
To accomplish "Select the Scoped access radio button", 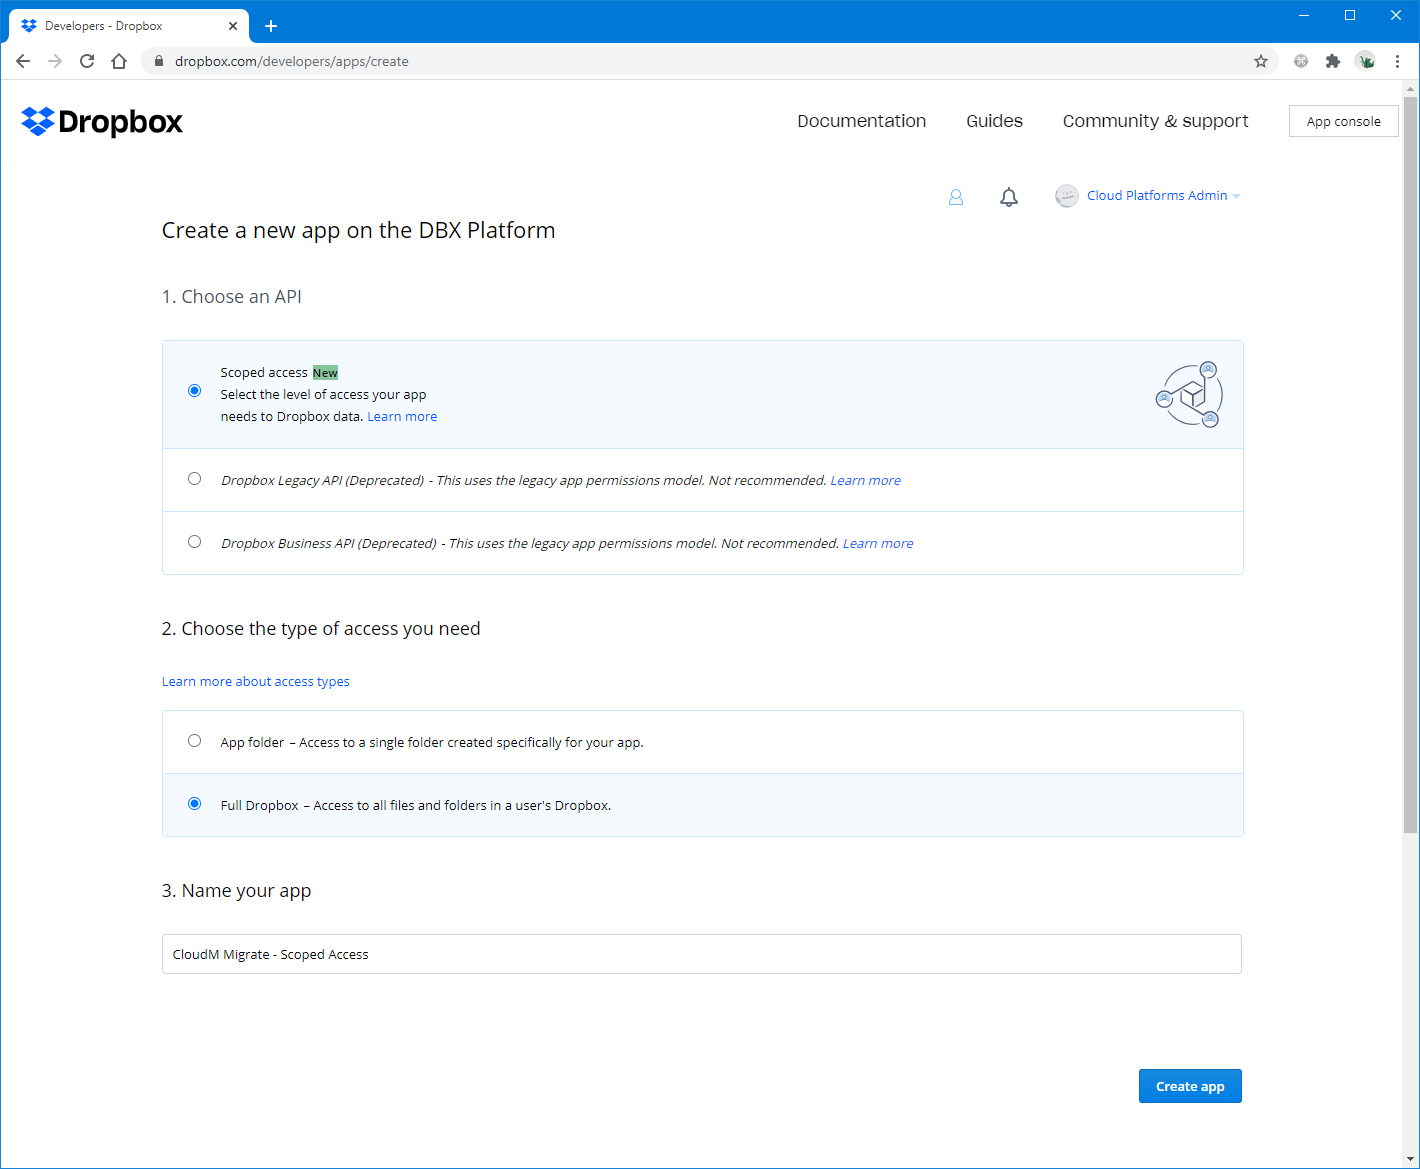I will tap(194, 390).
